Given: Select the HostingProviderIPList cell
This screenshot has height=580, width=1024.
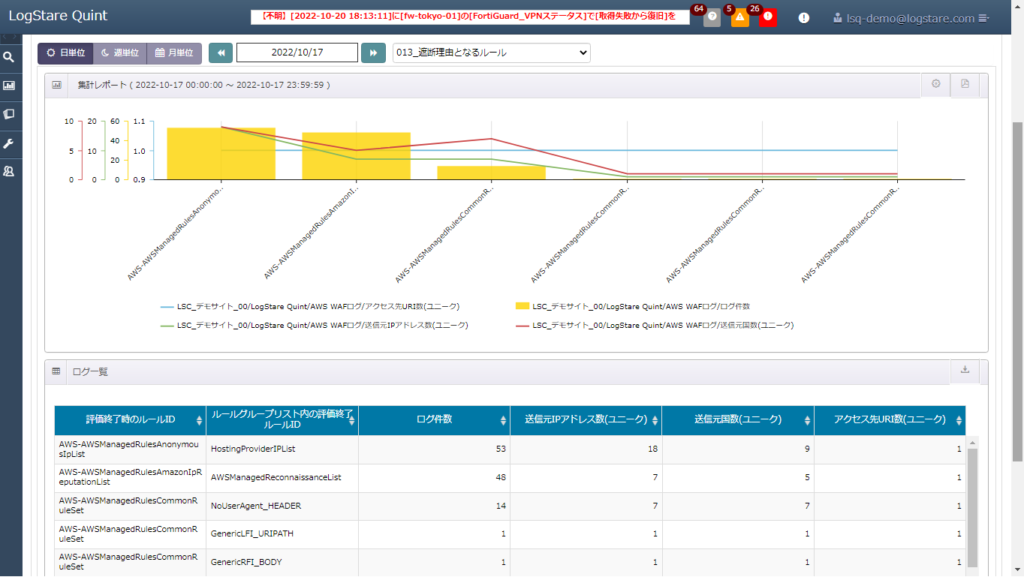Looking at the screenshot, I should tap(282, 449).
